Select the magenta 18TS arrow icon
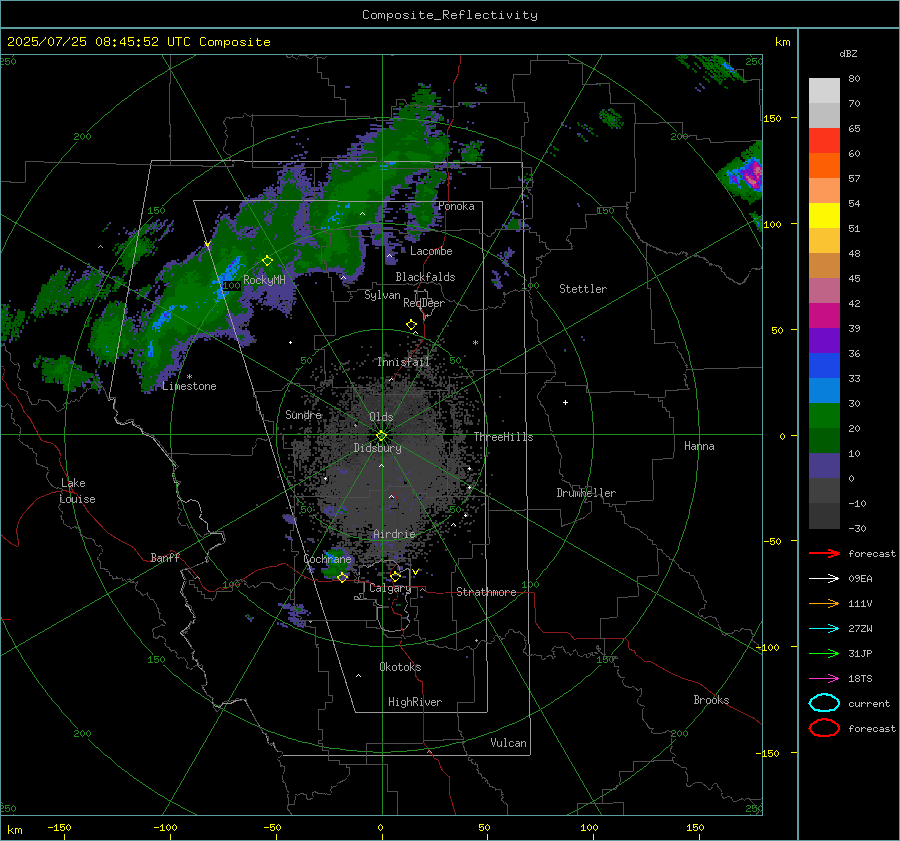900x841 pixels. point(824,679)
